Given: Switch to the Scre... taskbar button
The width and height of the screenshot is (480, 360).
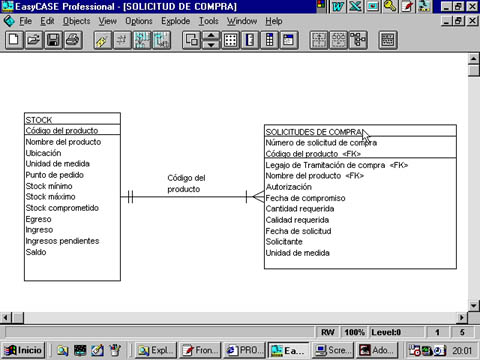Looking at the screenshot, I should [333, 350].
